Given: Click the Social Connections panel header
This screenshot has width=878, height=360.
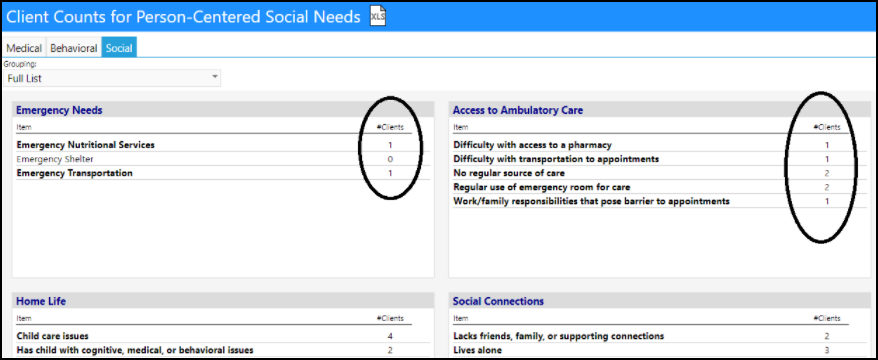Looking at the screenshot, I should pyautogui.click(x=660, y=301).
